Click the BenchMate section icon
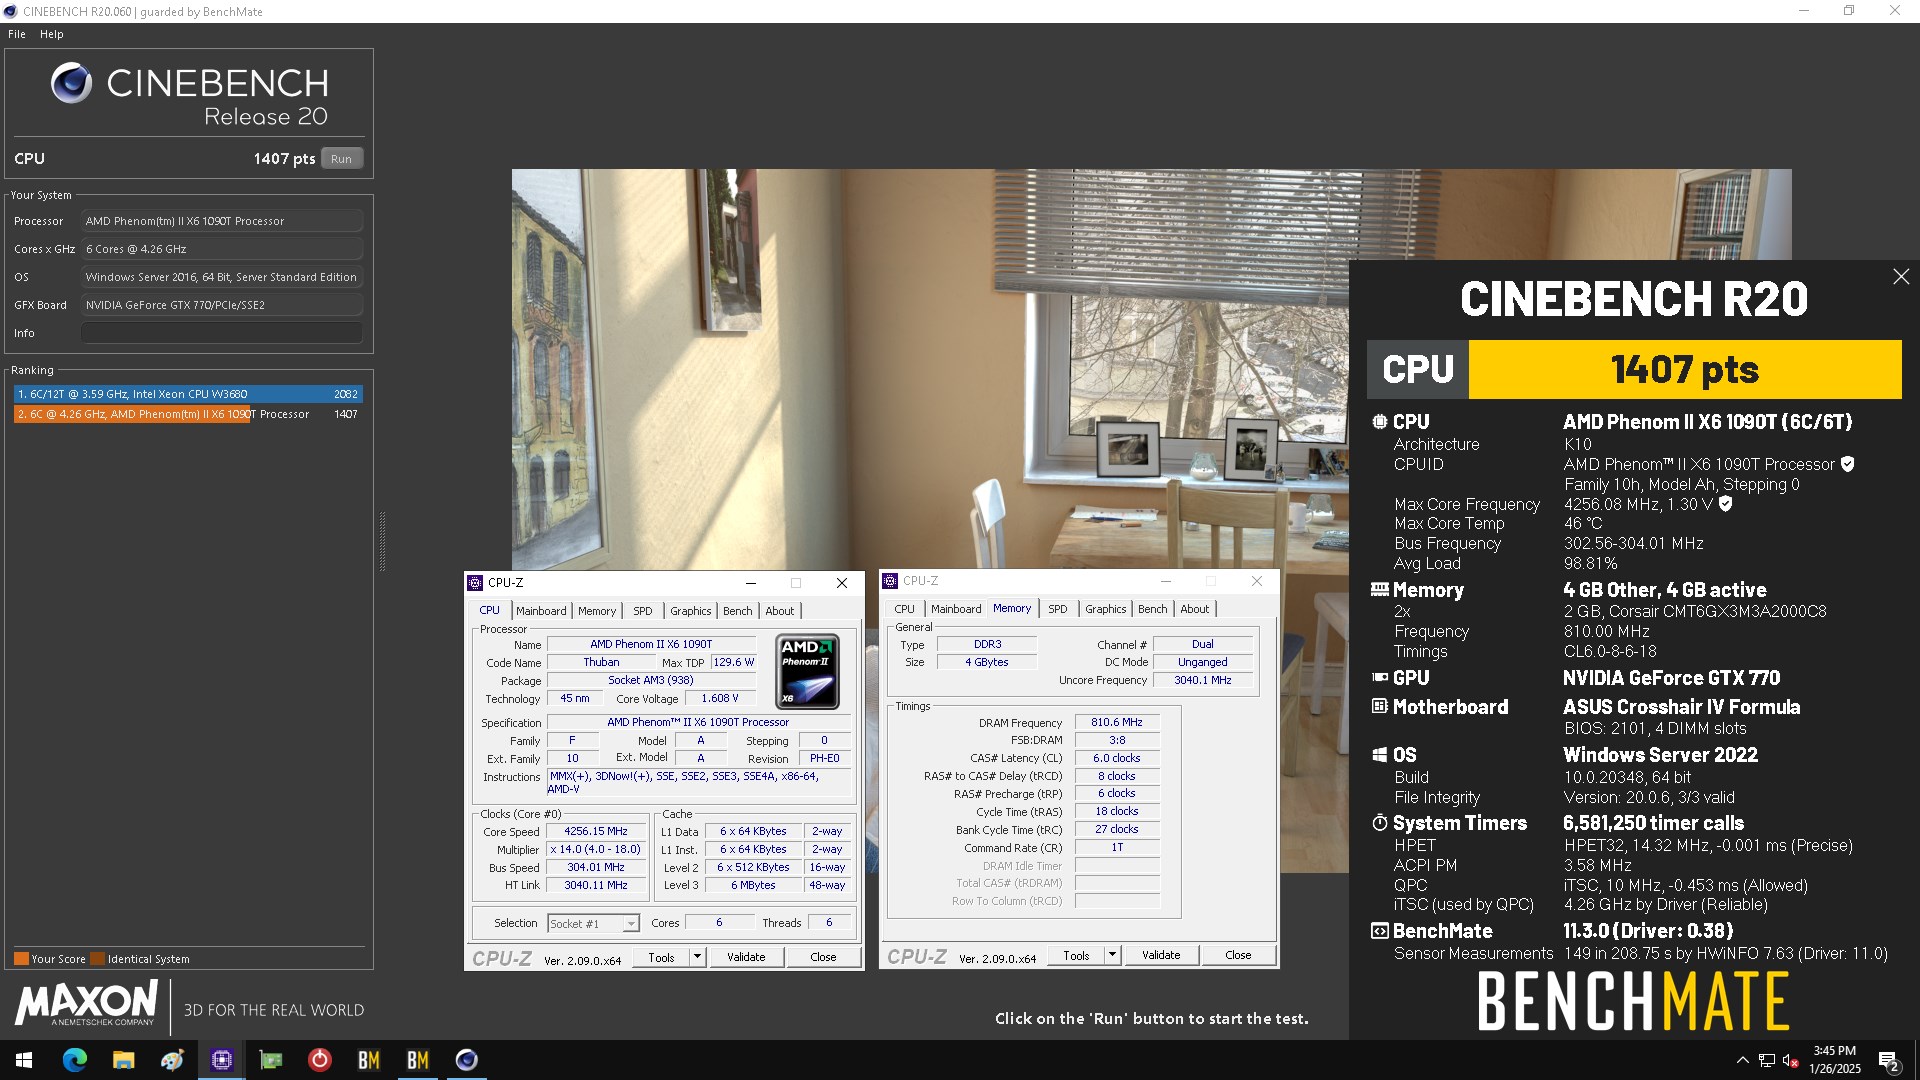 [1380, 931]
